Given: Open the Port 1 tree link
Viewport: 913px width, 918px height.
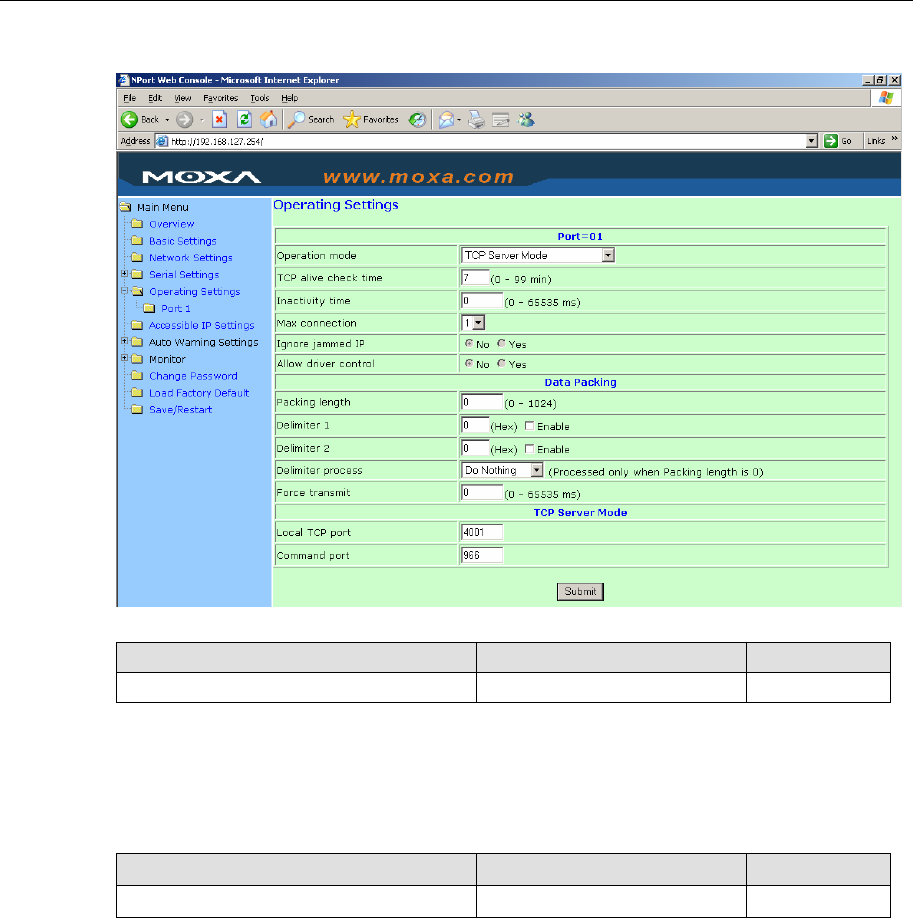Looking at the screenshot, I should pyautogui.click(x=176, y=308).
